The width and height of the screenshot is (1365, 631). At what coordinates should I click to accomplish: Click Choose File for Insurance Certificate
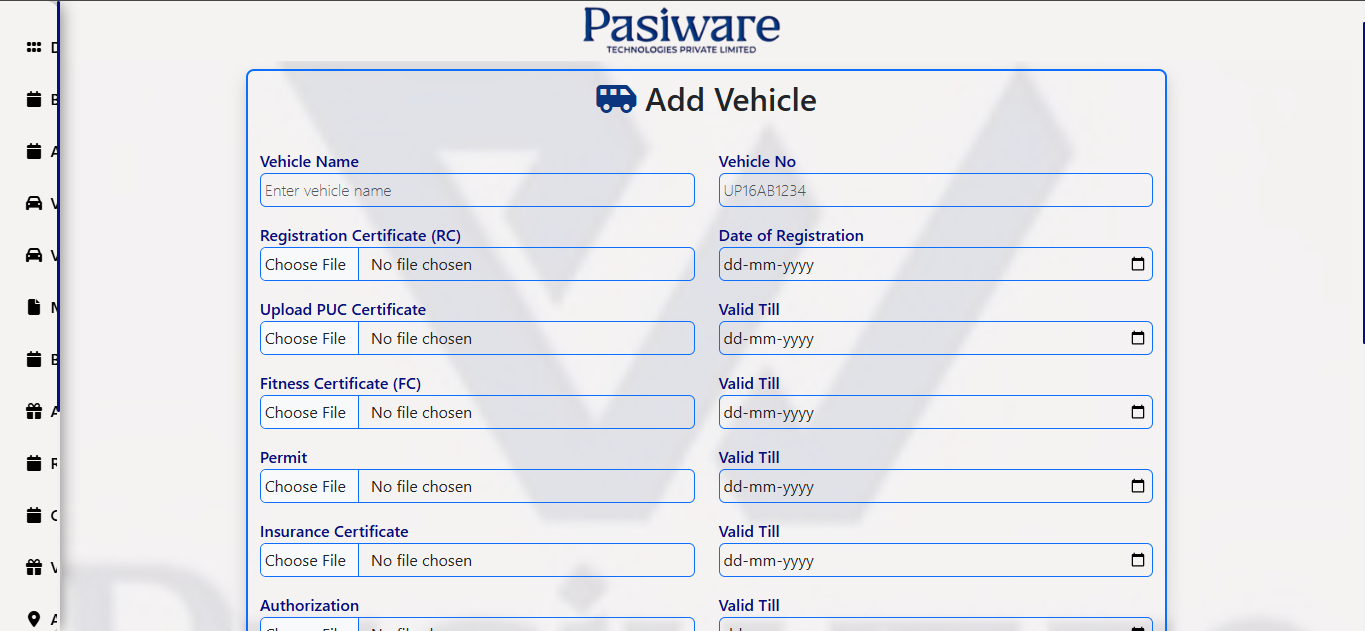click(308, 560)
